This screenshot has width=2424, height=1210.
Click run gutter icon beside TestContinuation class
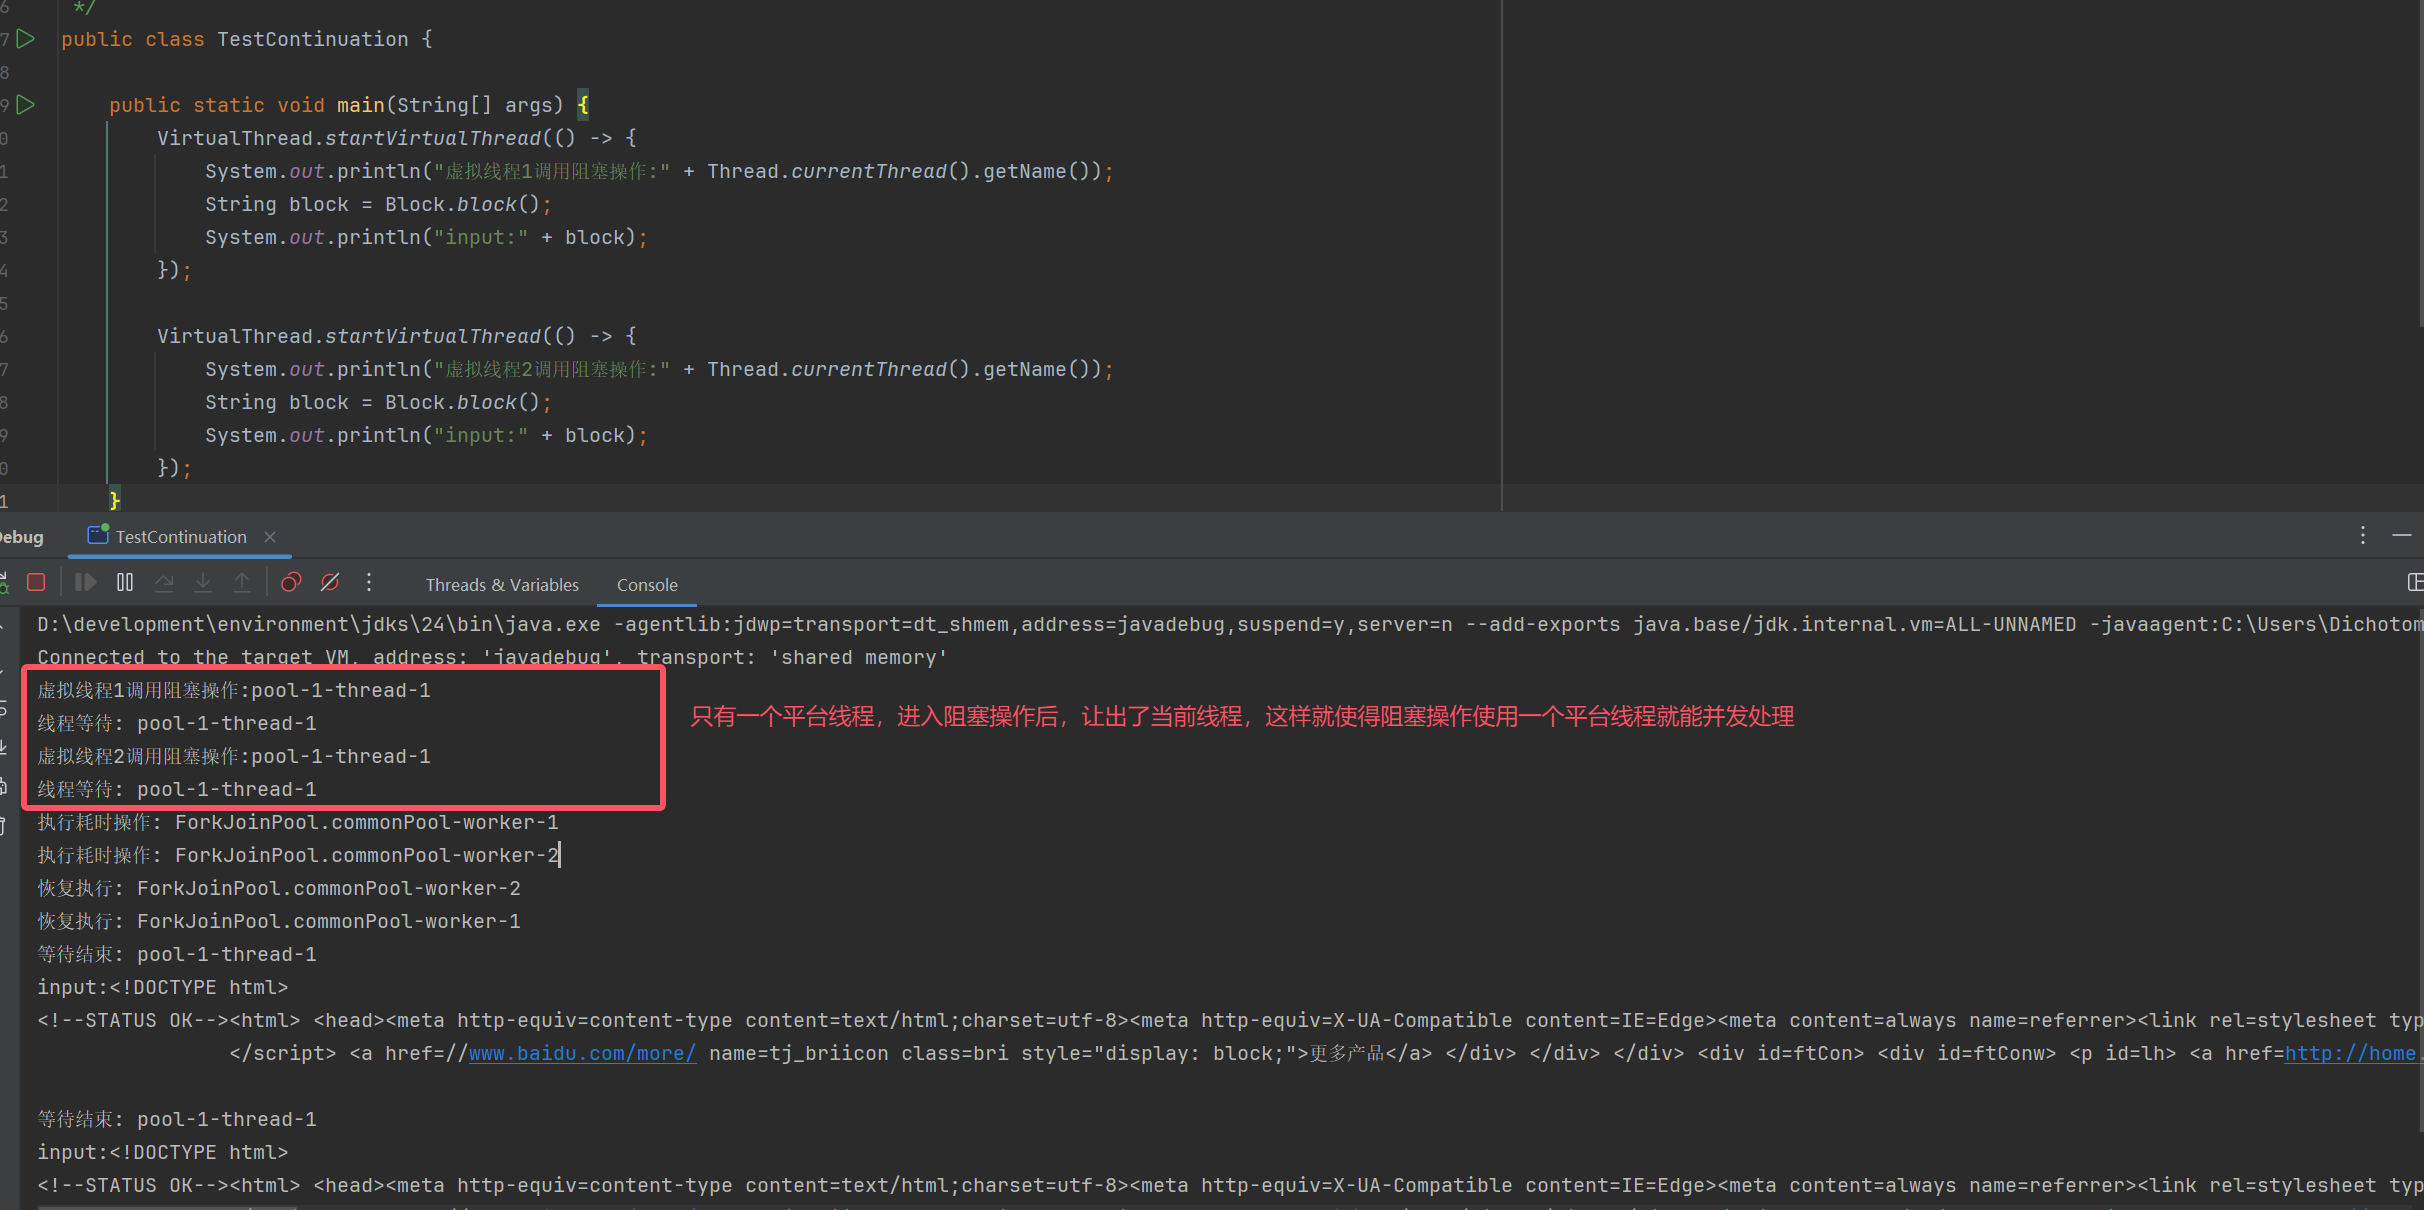pos(27,39)
